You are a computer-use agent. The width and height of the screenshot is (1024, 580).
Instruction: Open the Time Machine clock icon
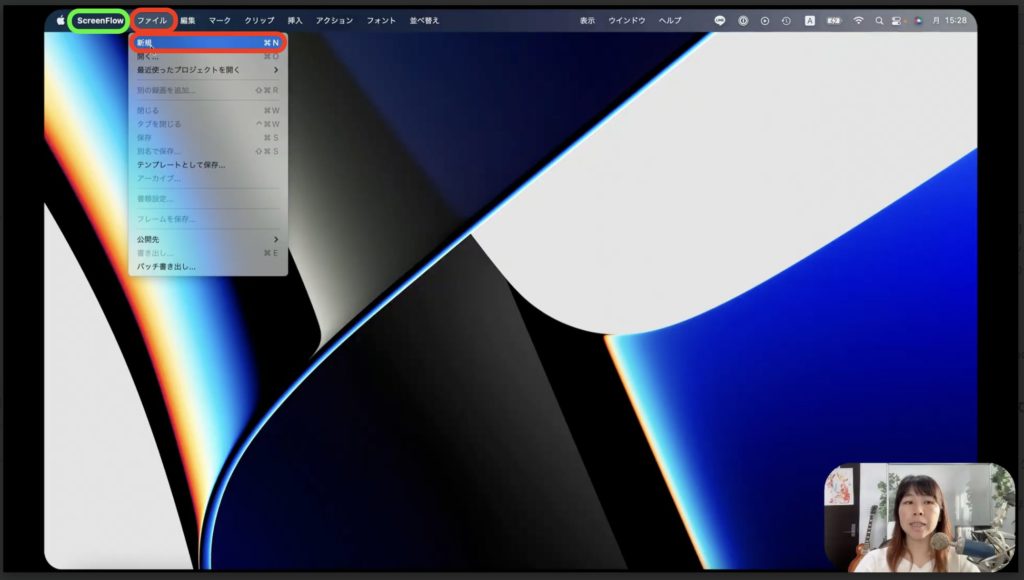pos(787,20)
